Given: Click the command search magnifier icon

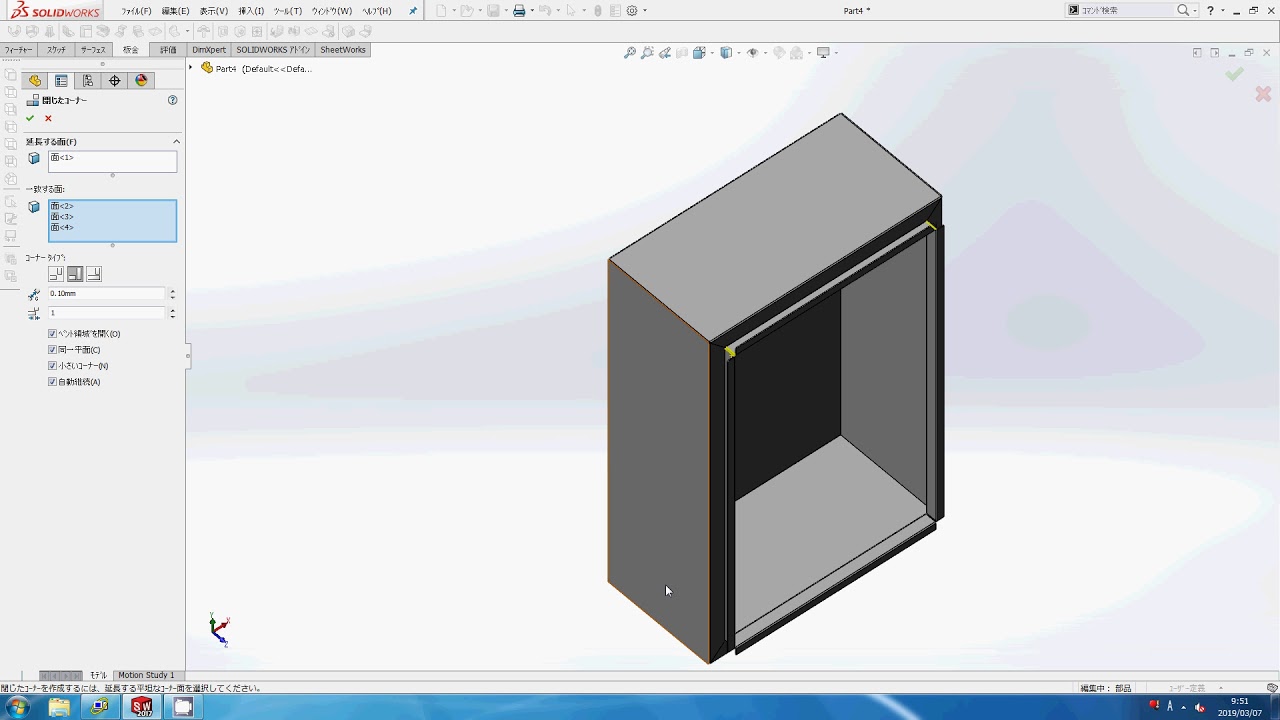Looking at the screenshot, I should 1184,10.
